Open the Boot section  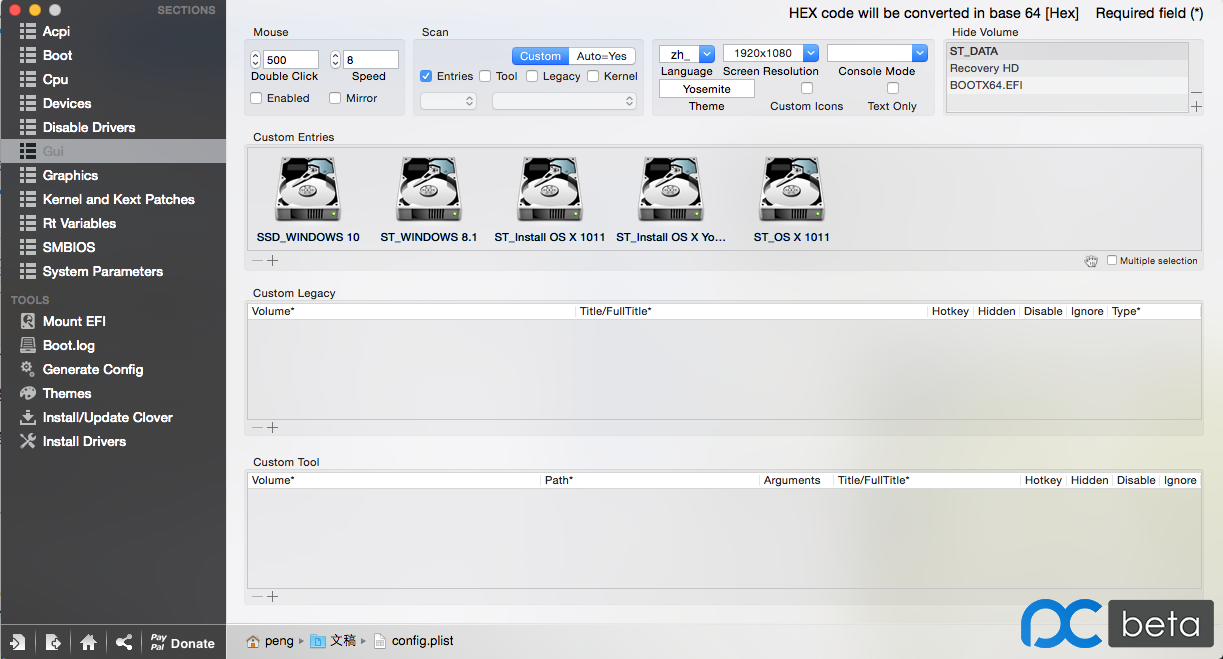tap(113, 55)
